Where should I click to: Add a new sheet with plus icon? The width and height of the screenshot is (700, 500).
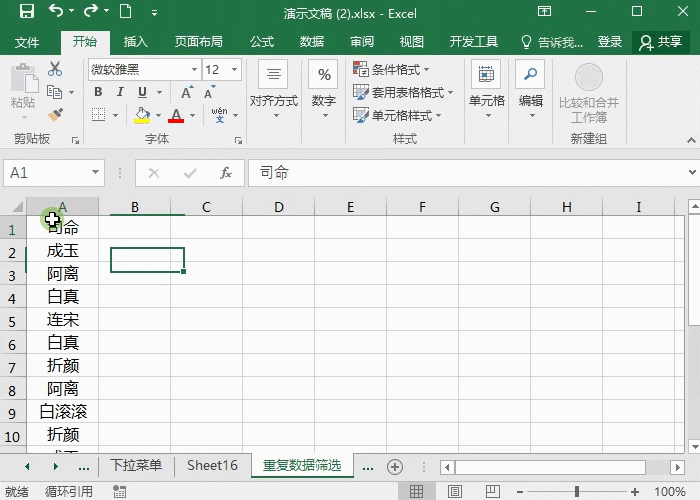pos(395,467)
